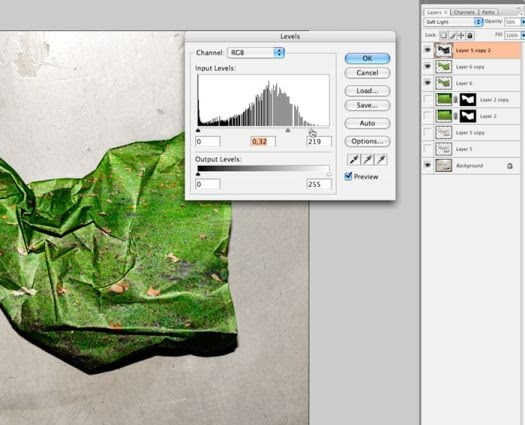The width and height of the screenshot is (525, 425).
Task: Click the OK button in Levels
Action: point(367,58)
